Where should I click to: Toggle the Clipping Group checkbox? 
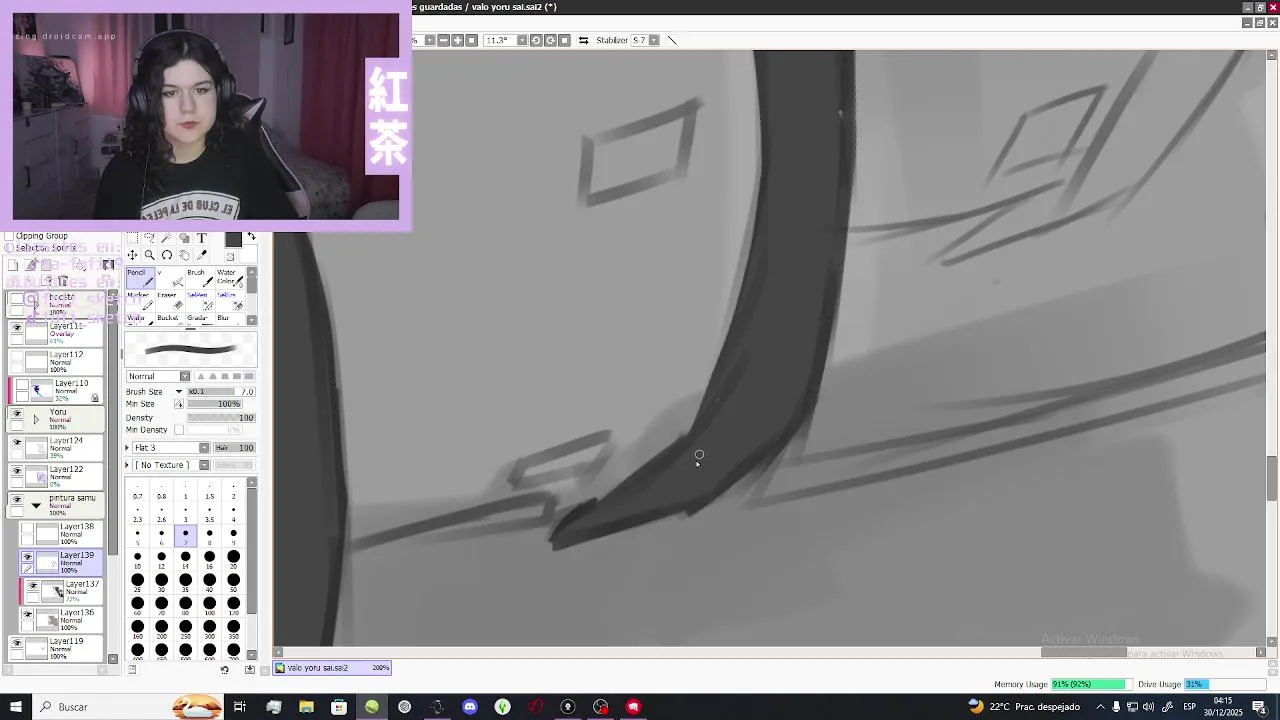click(9, 236)
